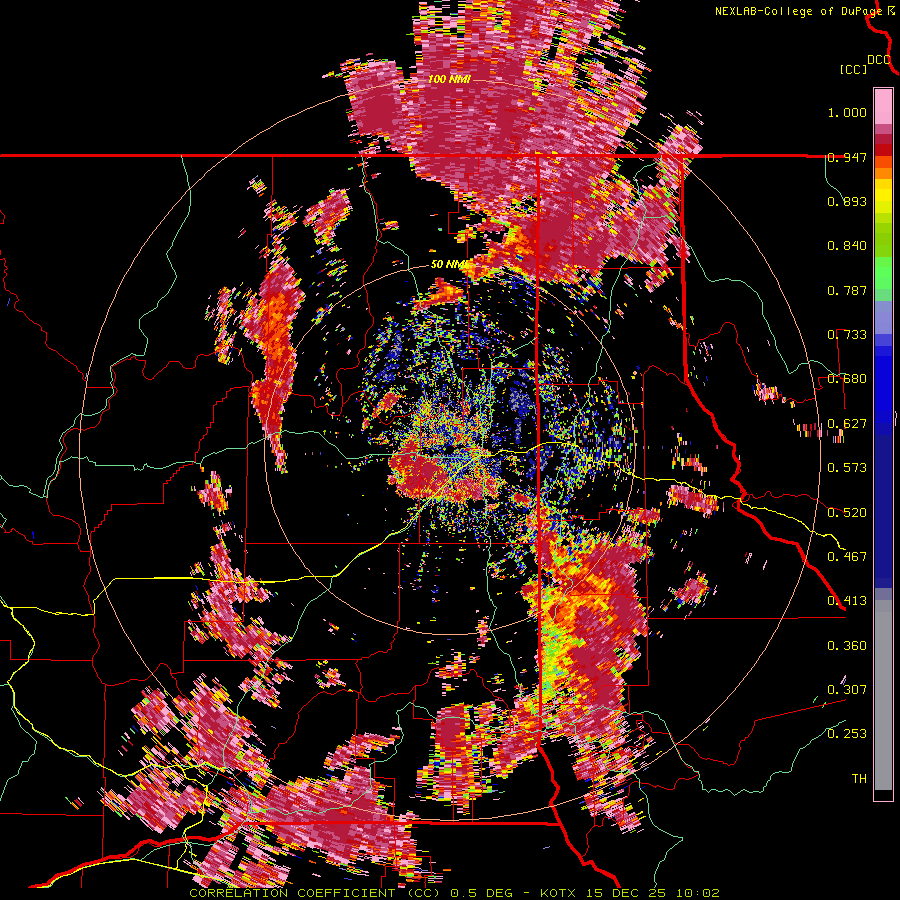Select the 0.307 scale value
Image resolution: width=900 pixels, height=900 pixels.
tap(847, 689)
